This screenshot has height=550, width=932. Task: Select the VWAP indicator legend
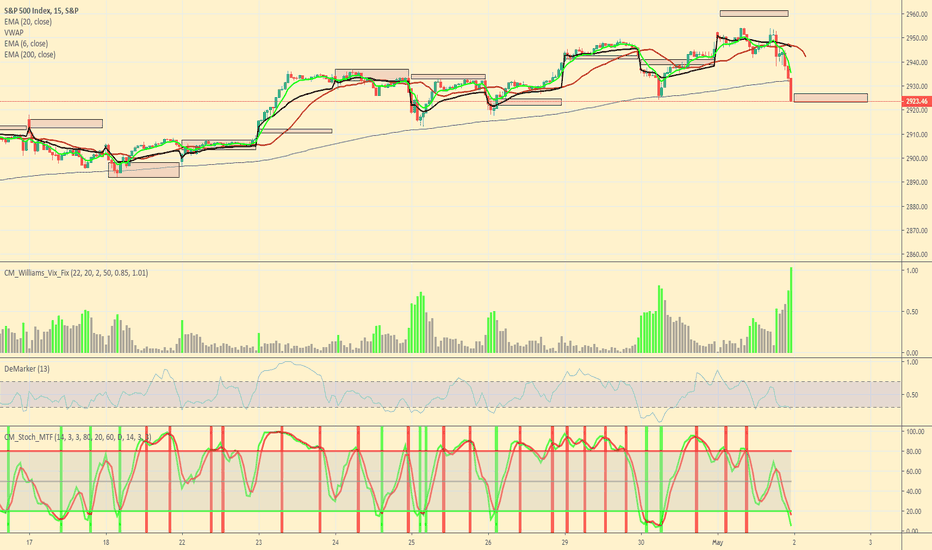coord(14,33)
